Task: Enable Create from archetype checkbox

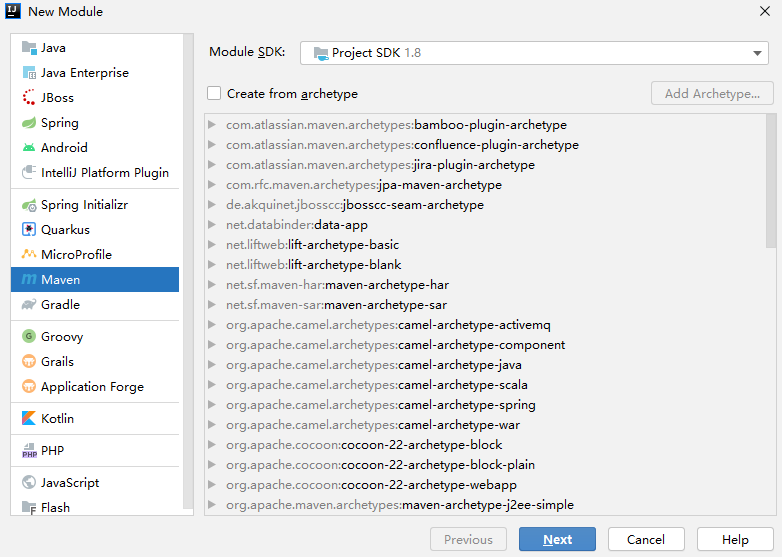Action: [214, 94]
